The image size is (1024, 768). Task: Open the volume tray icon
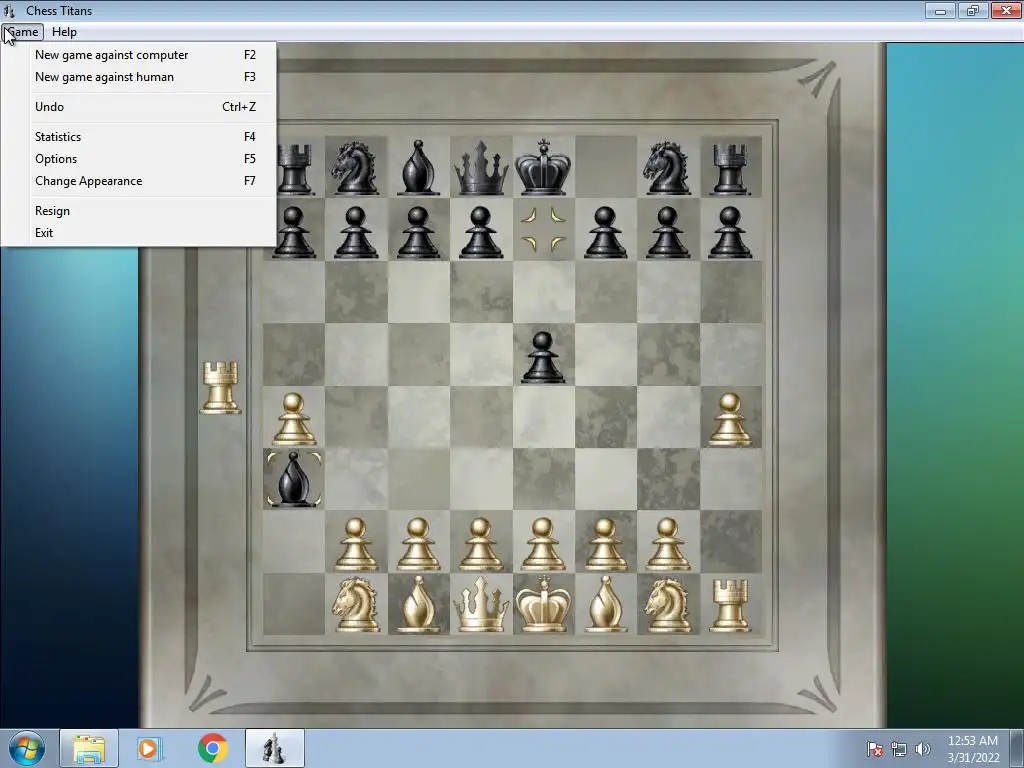922,749
